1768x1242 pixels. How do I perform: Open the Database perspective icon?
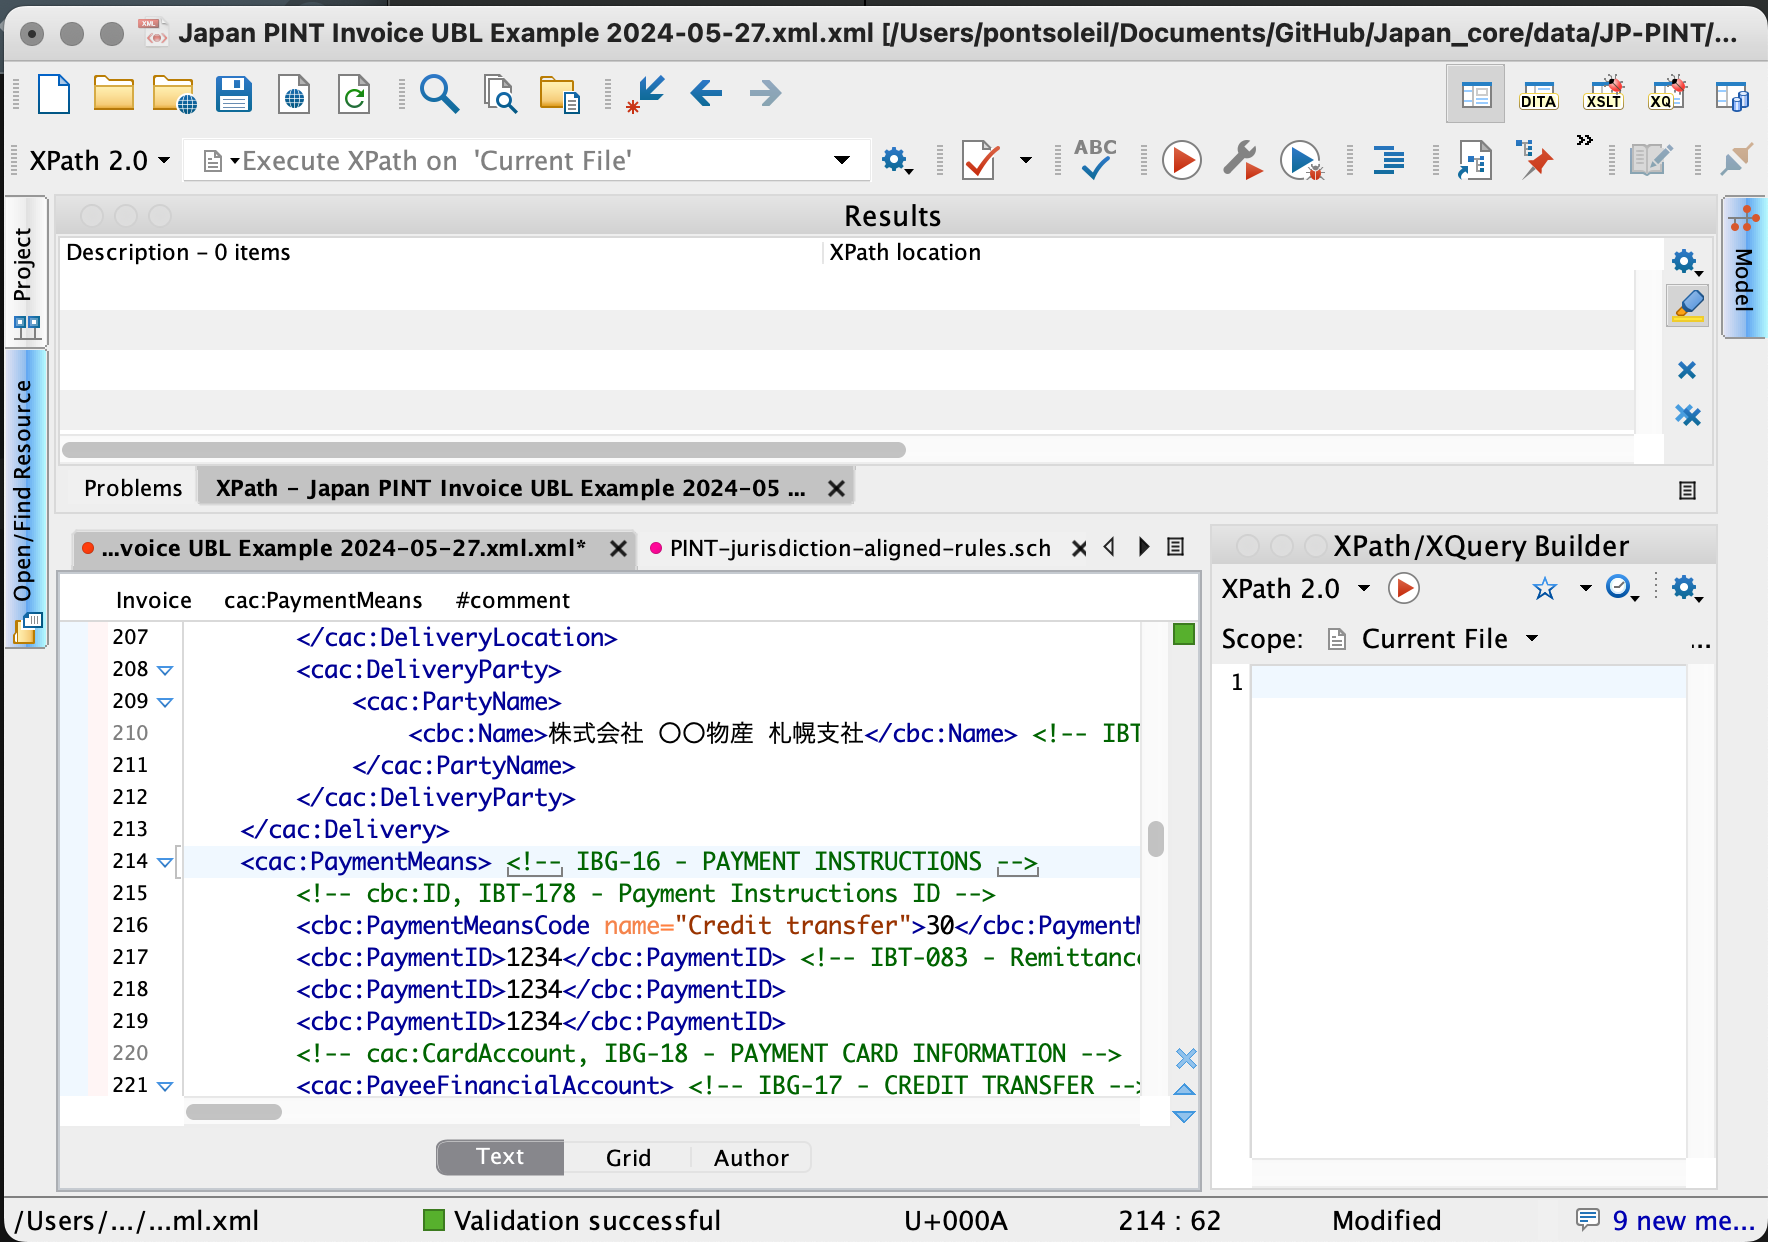click(1731, 96)
